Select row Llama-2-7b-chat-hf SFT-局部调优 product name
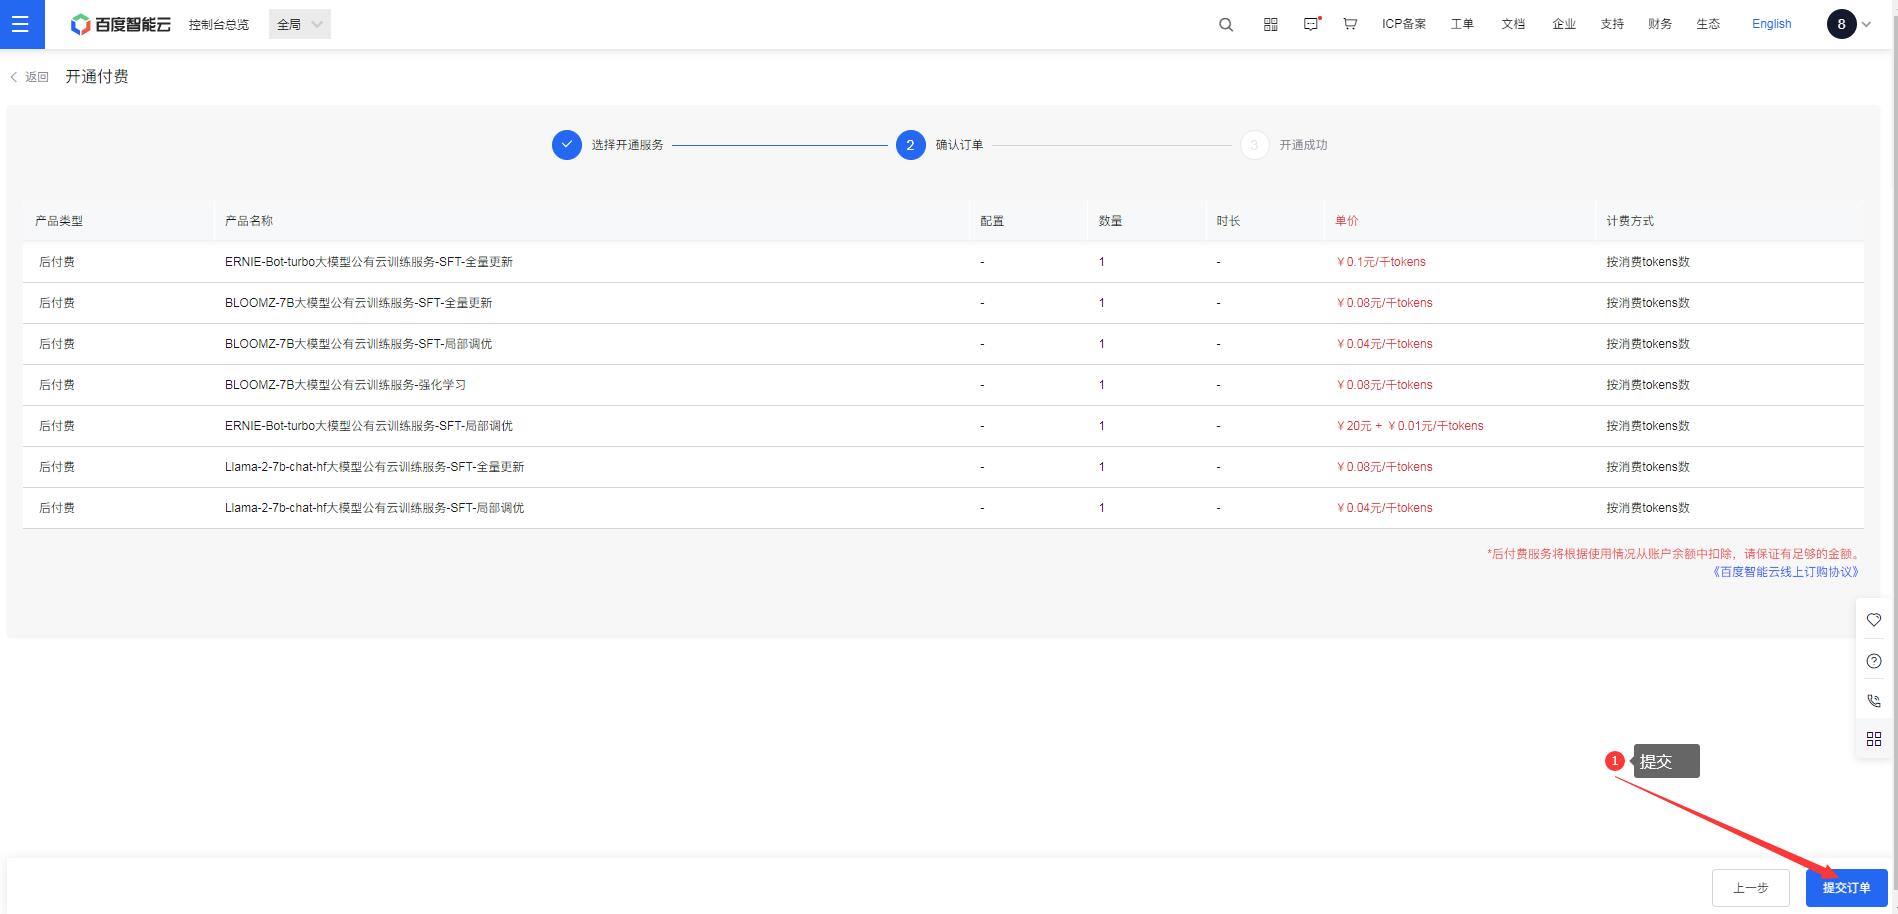Image resolution: width=1898 pixels, height=914 pixels. (374, 508)
